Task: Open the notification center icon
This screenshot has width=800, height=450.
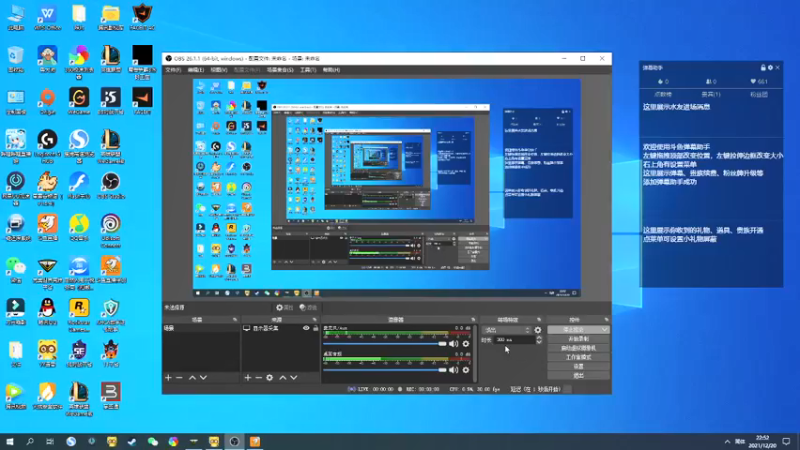Action: (787, 441)
